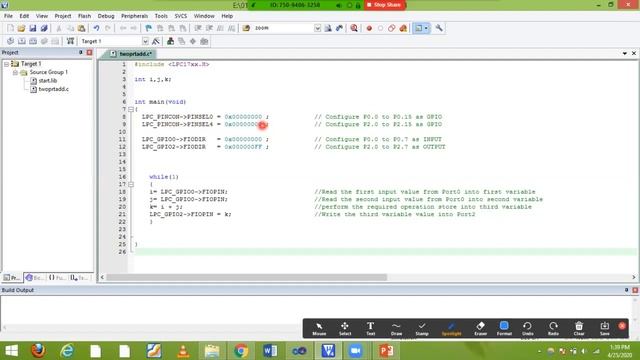This screenshot has width=640, height=360.
Task: Open the File menu
Action: (x=8, y=16)
